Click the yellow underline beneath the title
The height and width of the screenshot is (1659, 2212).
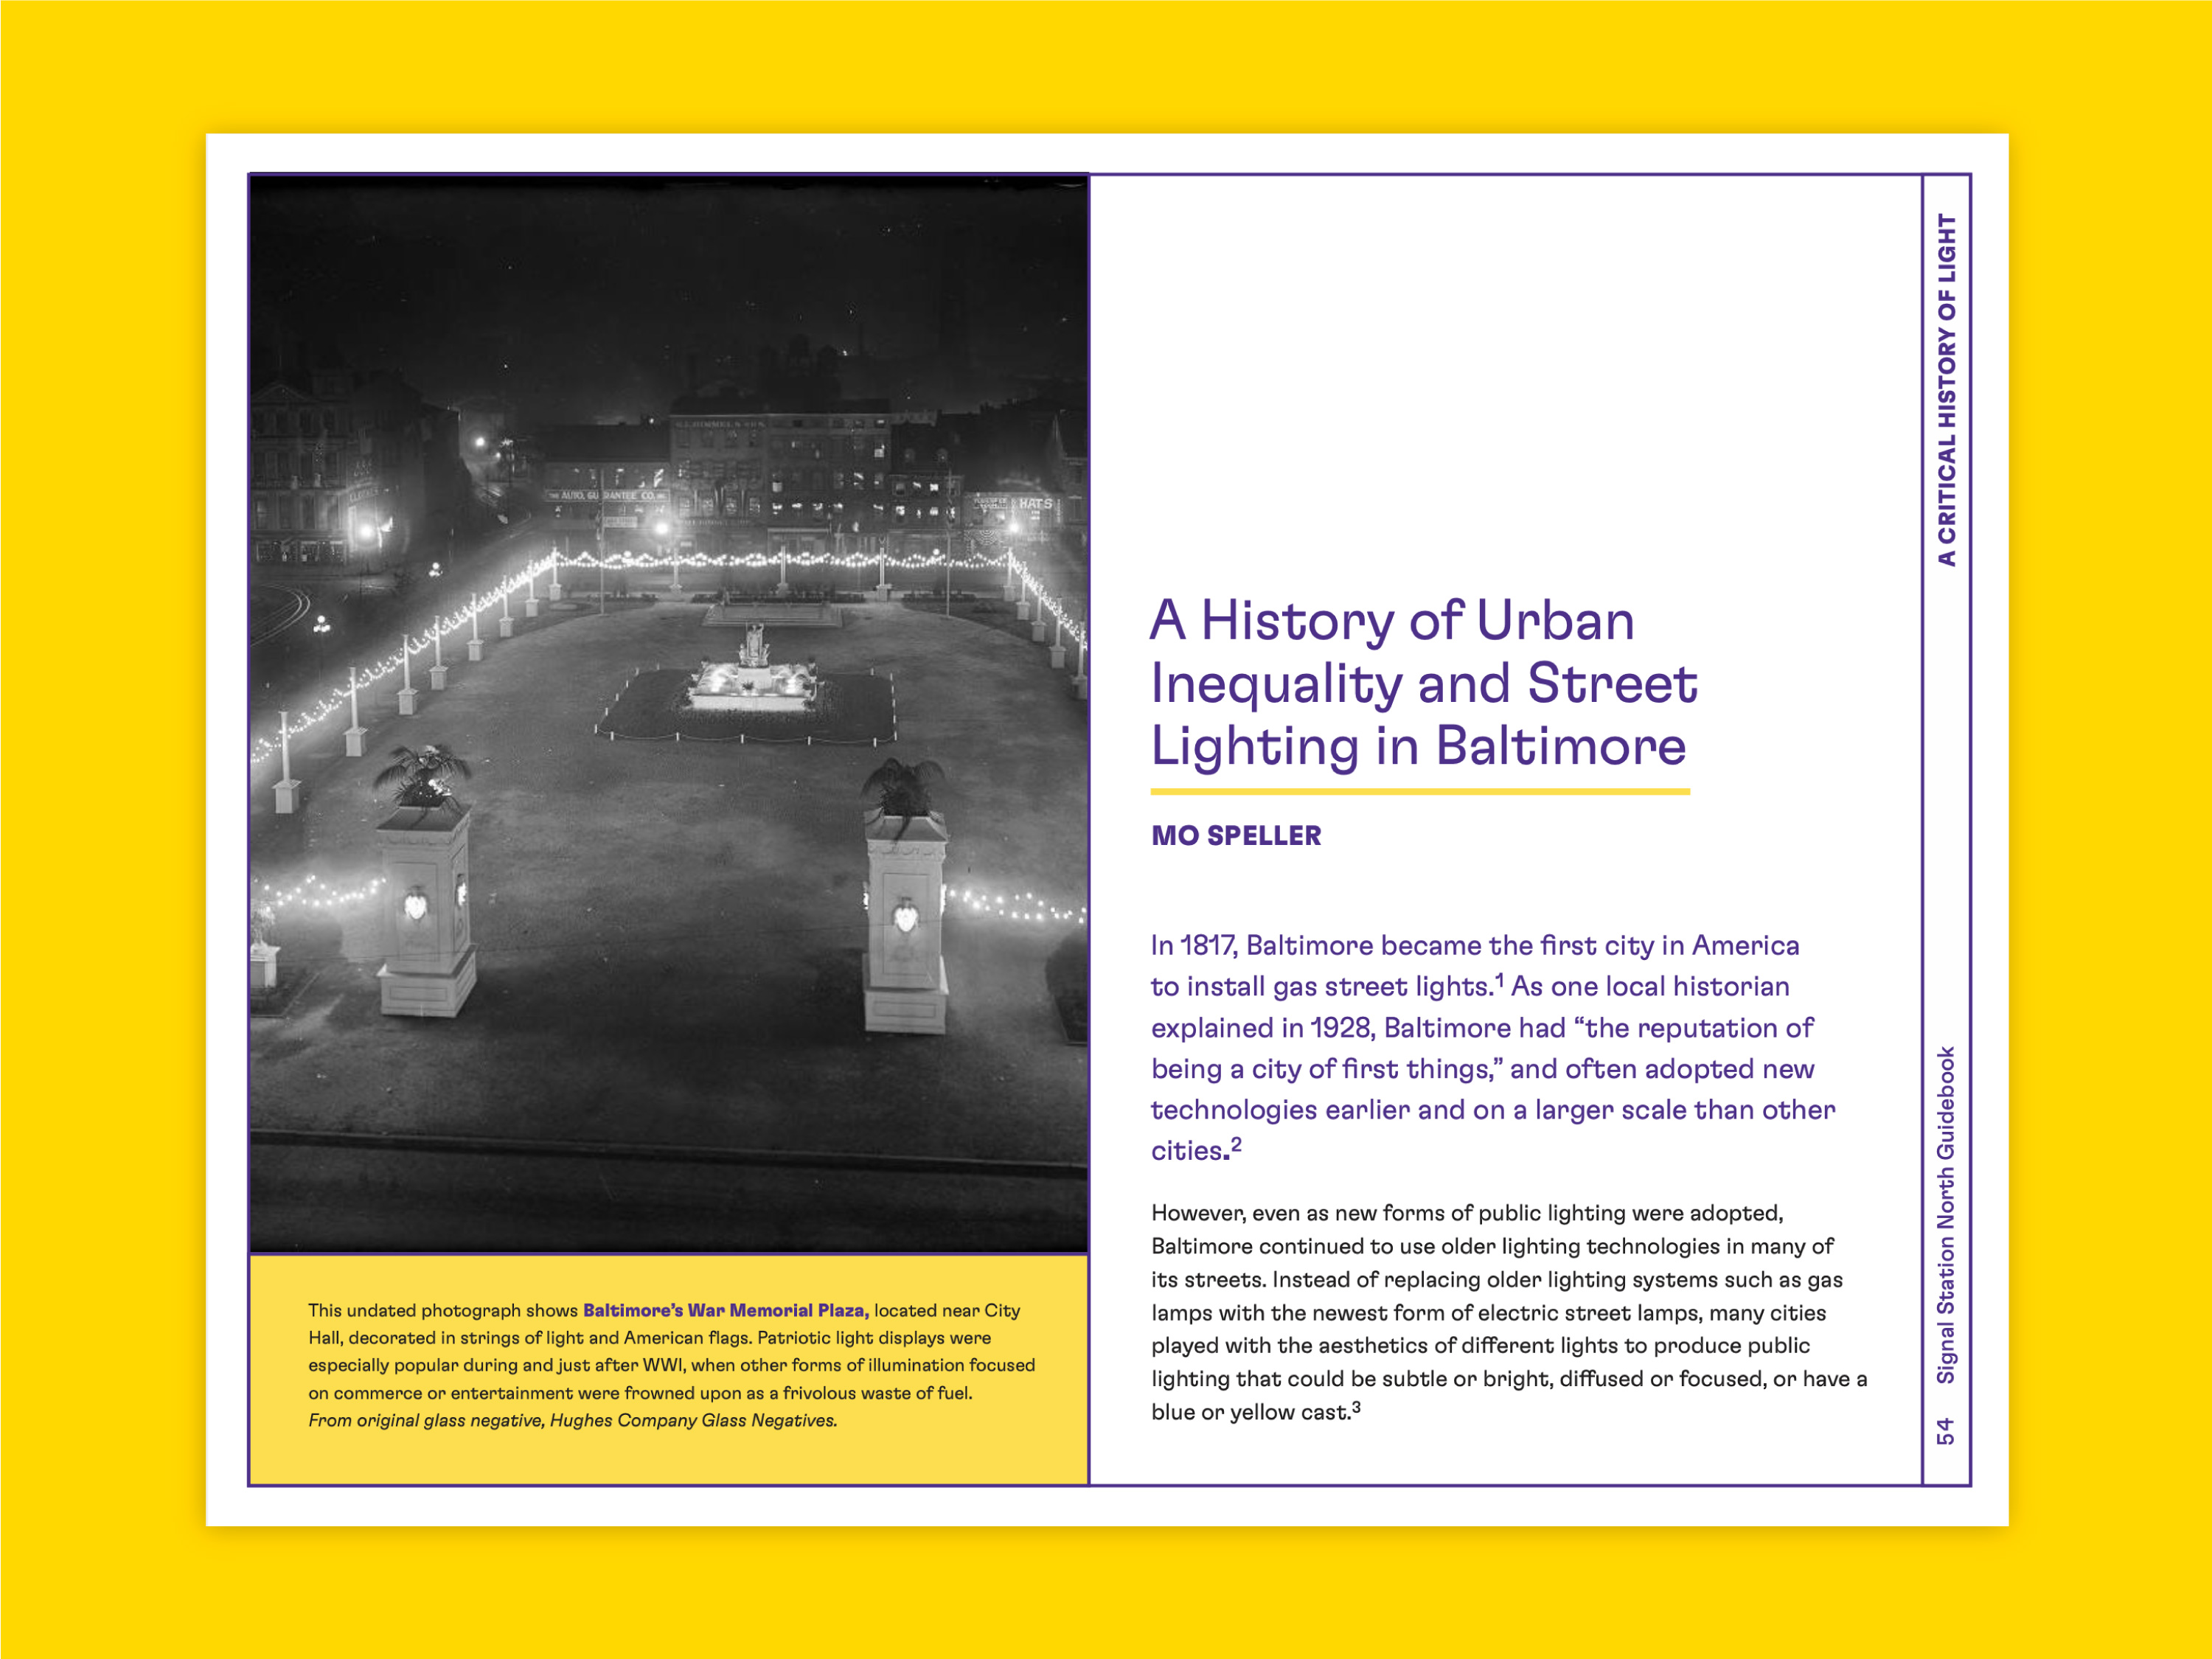point(1419,792)
